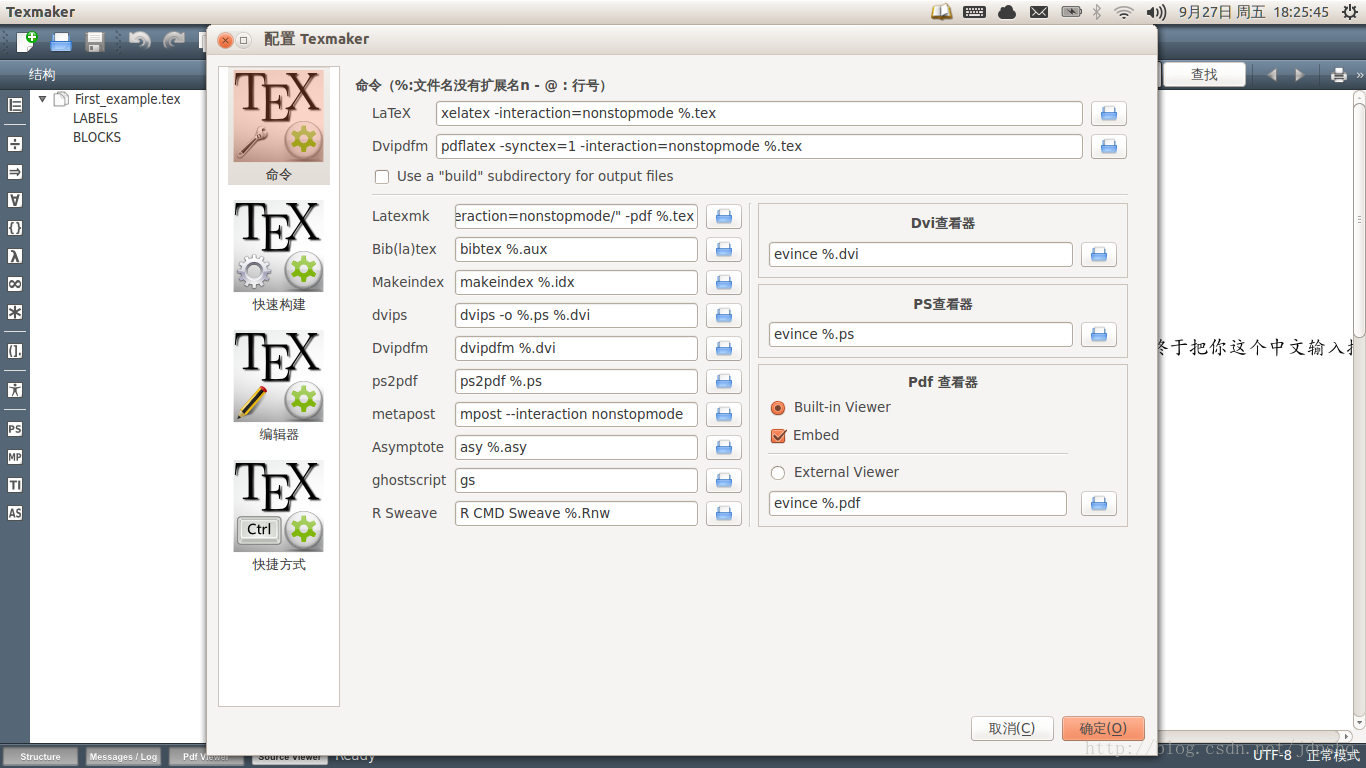Browse for the external Pdf viewer program
Image resolution: width=1366 pixels, height=768 pixels.
click(1099, 503)
